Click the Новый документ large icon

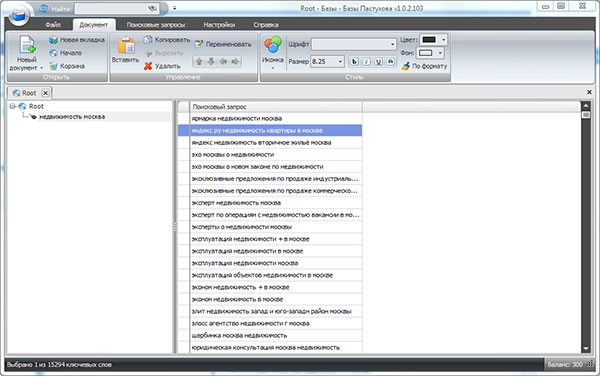(28, 45)
